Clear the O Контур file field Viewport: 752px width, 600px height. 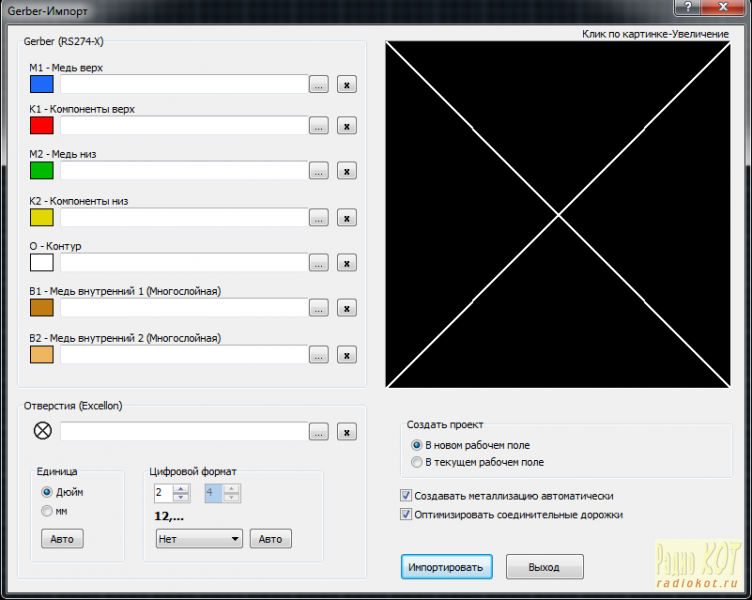coord(347,263)
